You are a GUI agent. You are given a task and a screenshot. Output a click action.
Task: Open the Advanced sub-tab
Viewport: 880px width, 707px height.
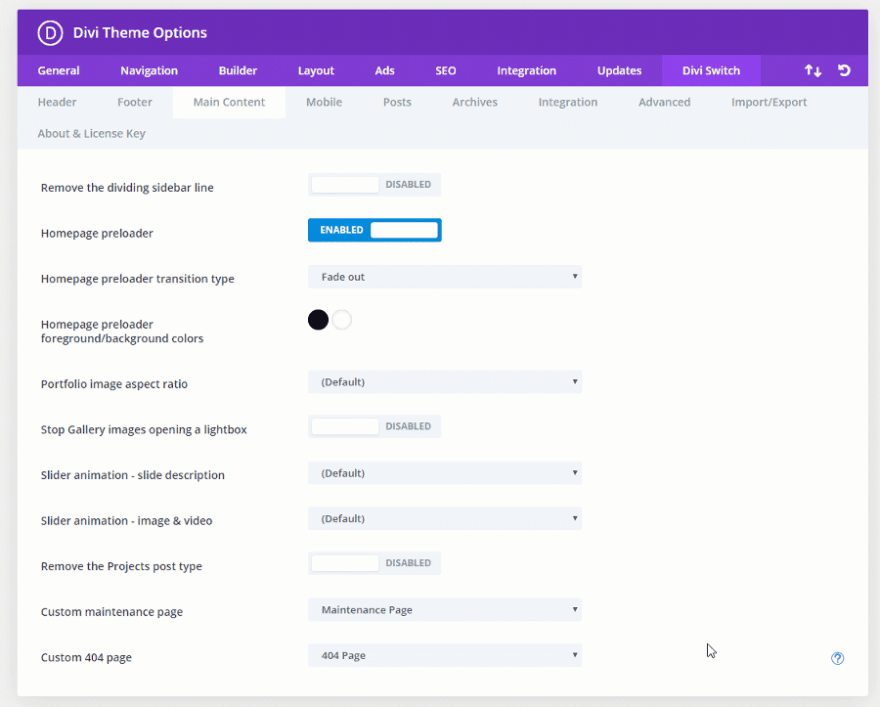[664, 102]
